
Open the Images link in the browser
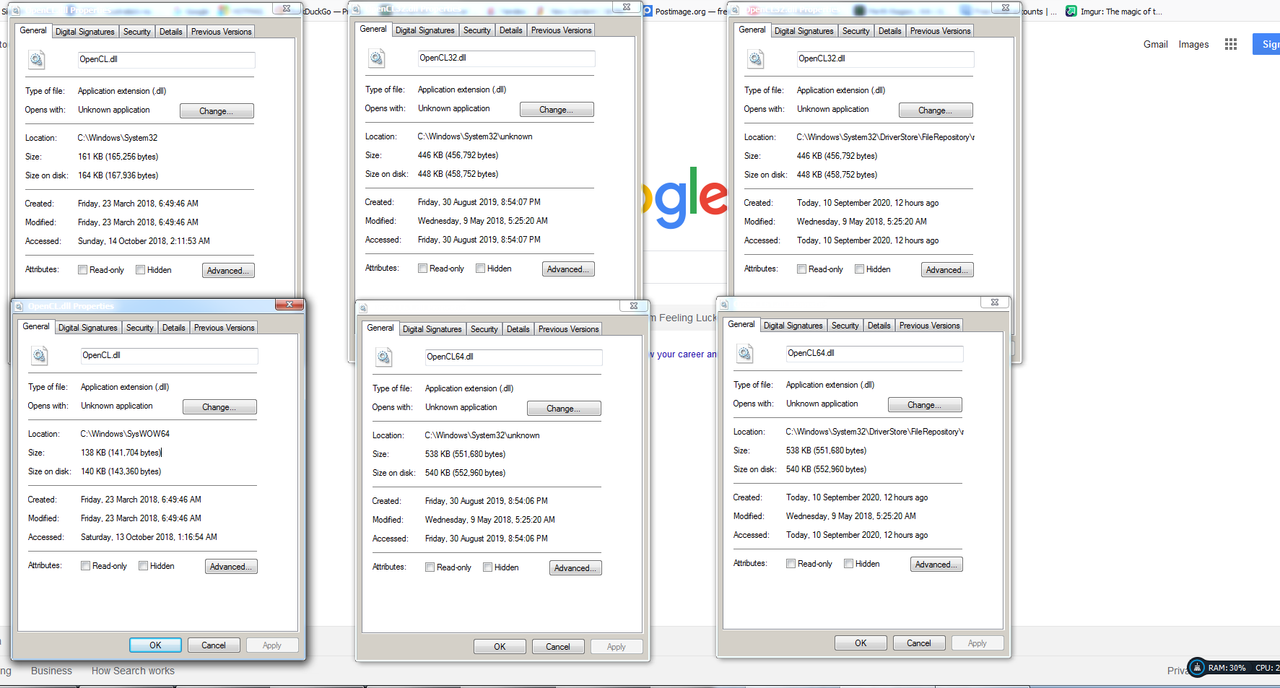pyautogui.click(x=1194, y=44)
